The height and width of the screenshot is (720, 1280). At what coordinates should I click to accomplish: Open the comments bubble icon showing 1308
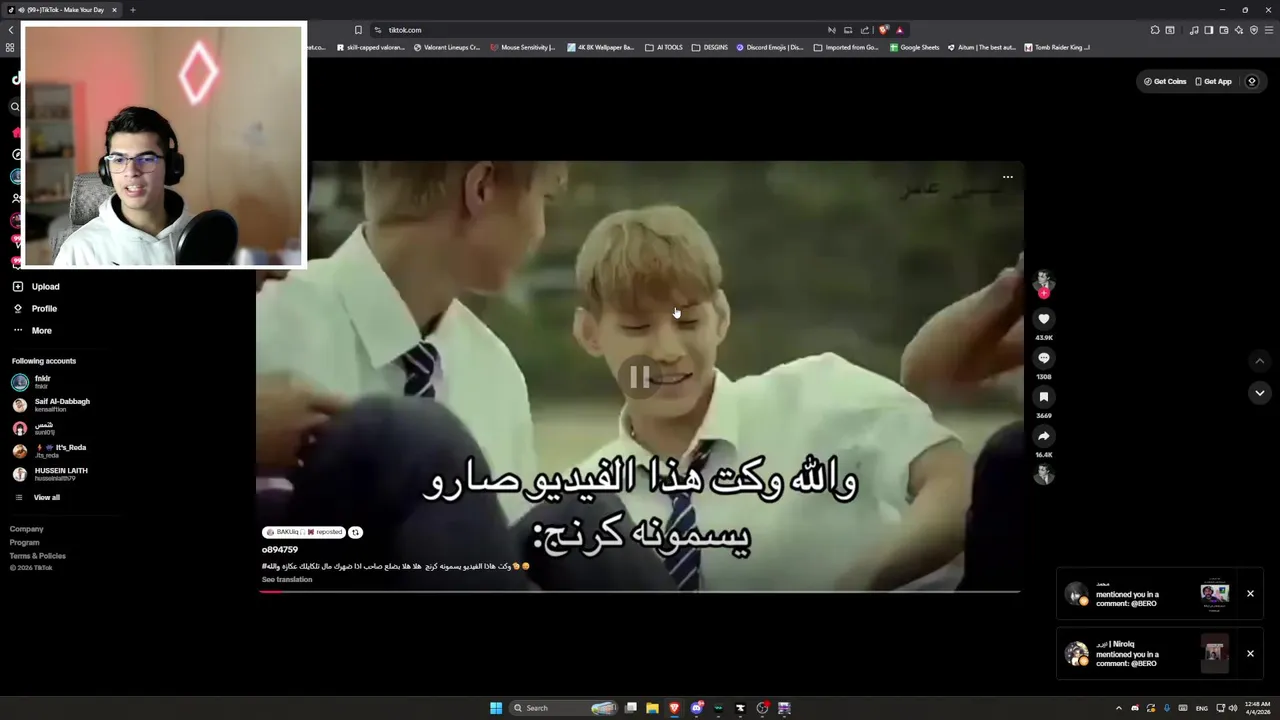(1044, 358)
